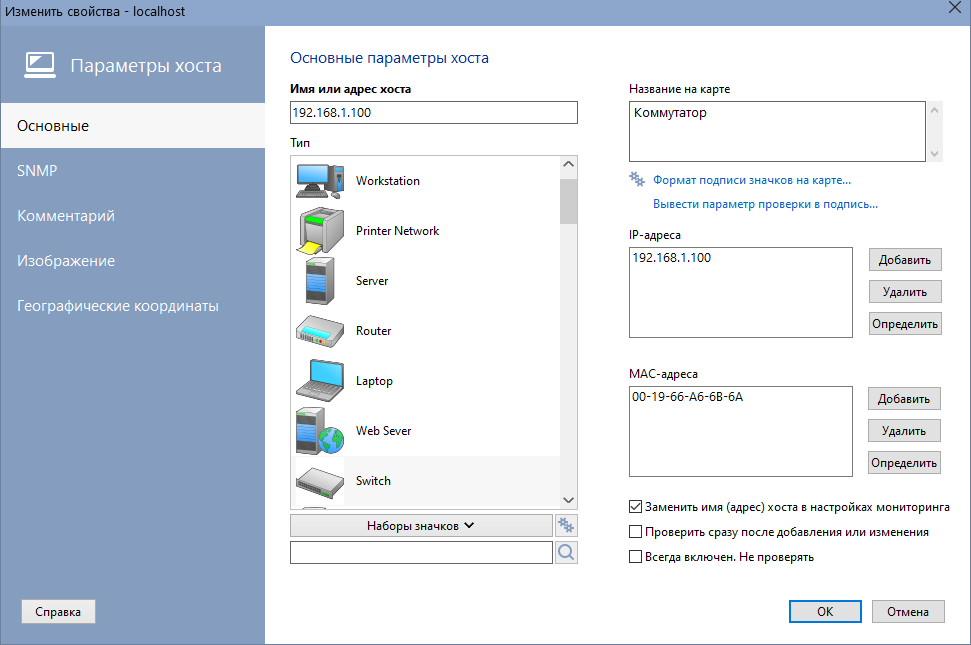Focus the host name or address field
The width and height of the screenshot is (971, 645).
click(433, 113)
